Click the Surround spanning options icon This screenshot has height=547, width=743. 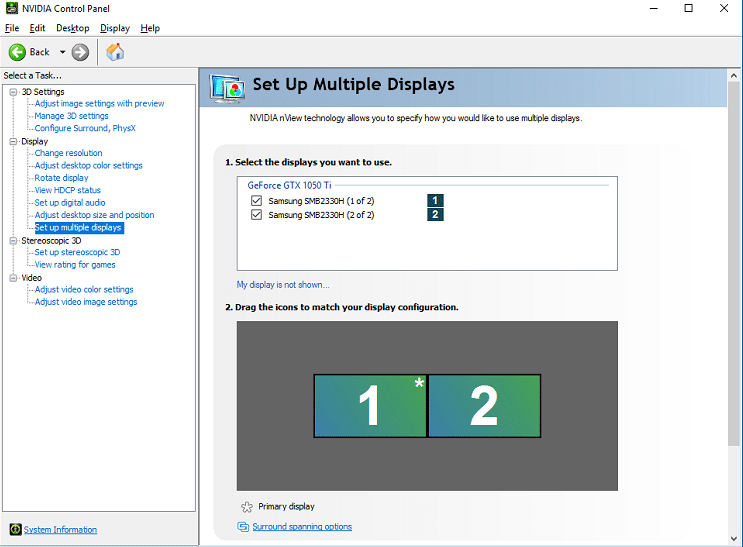pyautogui.click(x=243, y=527)
